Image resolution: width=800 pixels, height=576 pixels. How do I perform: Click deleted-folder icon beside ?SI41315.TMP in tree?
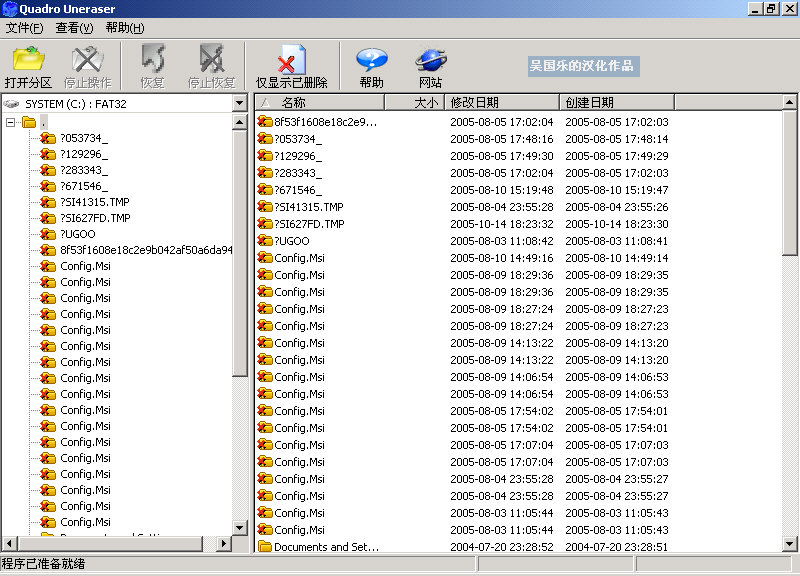[48, 202]
